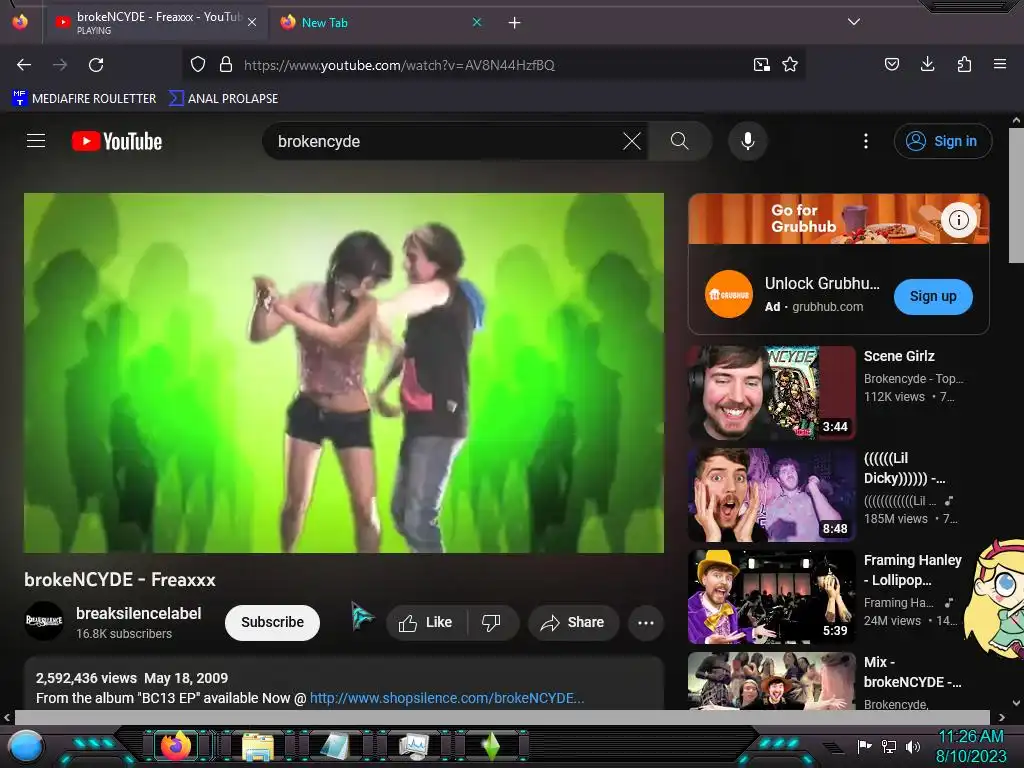Click 2,592,436 views description text
Screen dimensions: 1024x768
pyautogui.click(x=86, y=678)
